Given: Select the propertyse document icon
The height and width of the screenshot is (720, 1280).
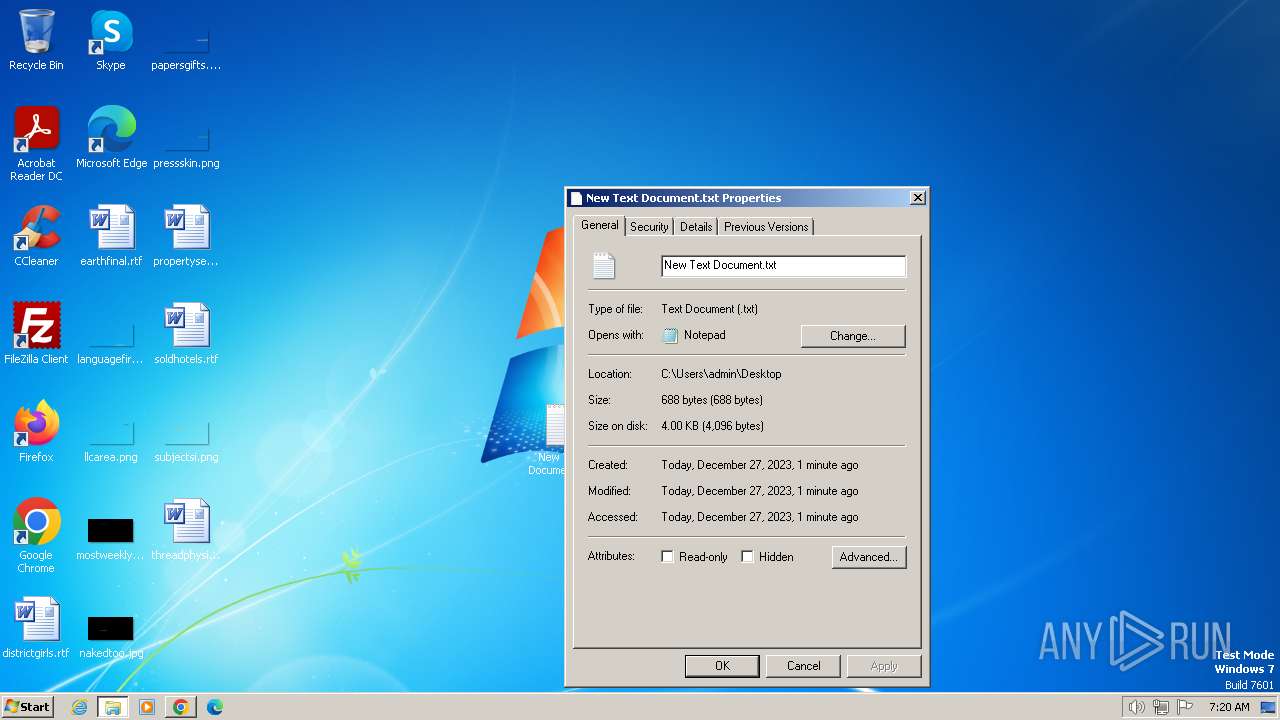Looking at the screenshot, I should point(186,236).
